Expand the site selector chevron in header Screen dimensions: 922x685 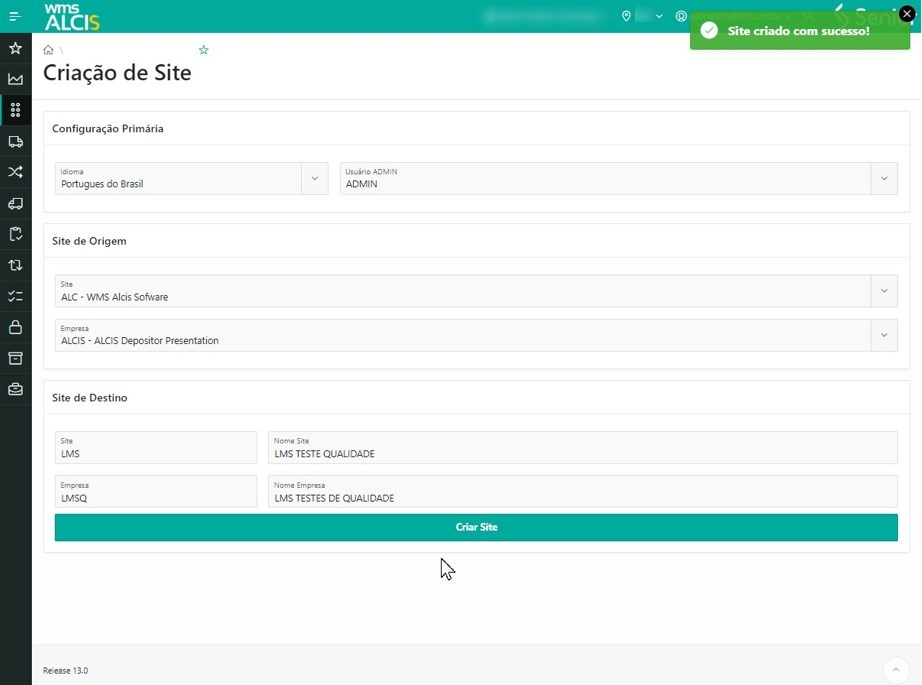coord(659,16)
